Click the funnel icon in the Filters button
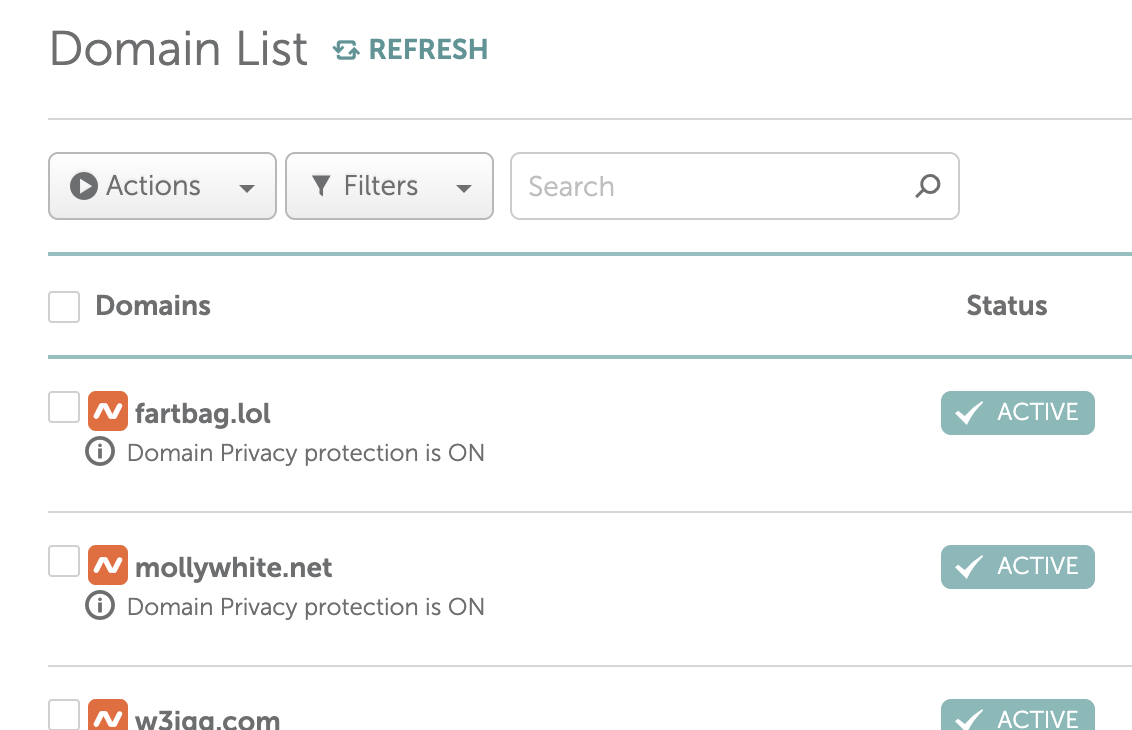 pyautogui.click(x=321, y=186)
